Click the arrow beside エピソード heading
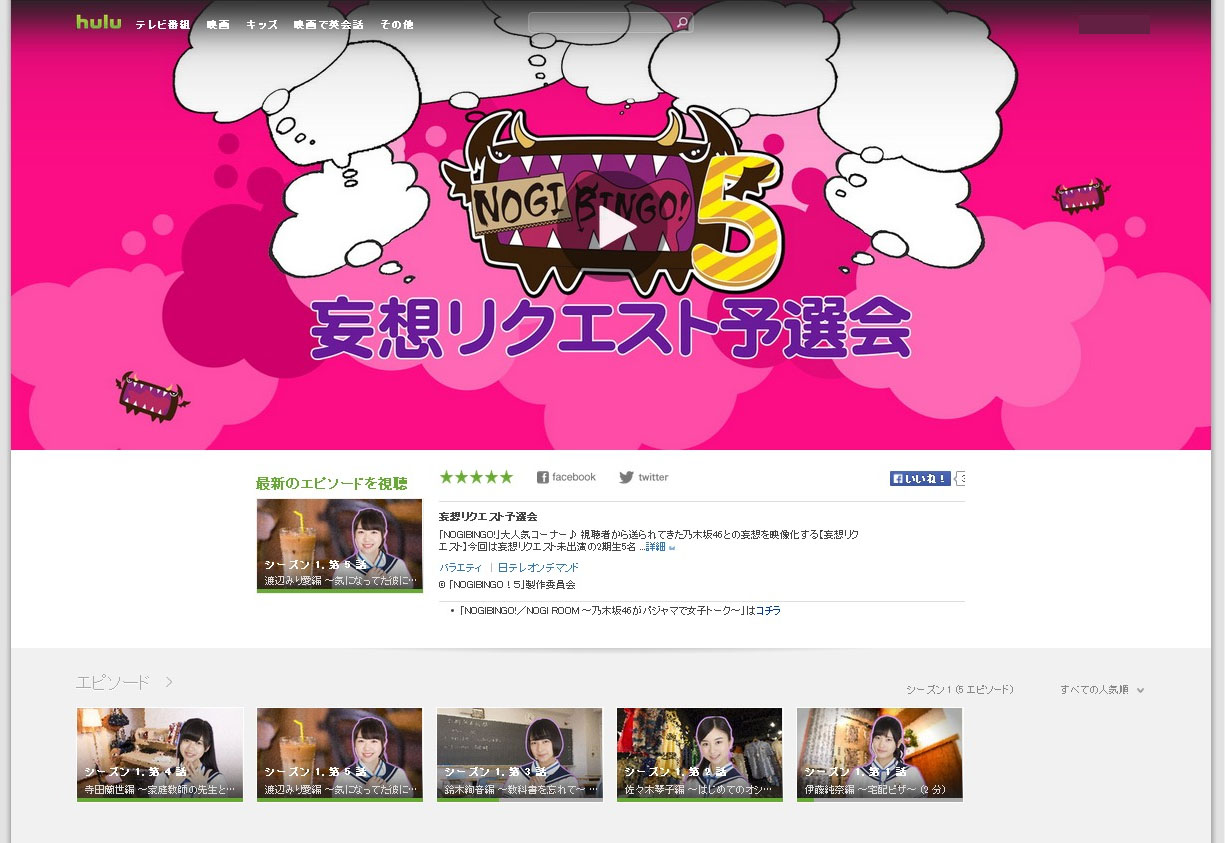 tap(169, 682)
